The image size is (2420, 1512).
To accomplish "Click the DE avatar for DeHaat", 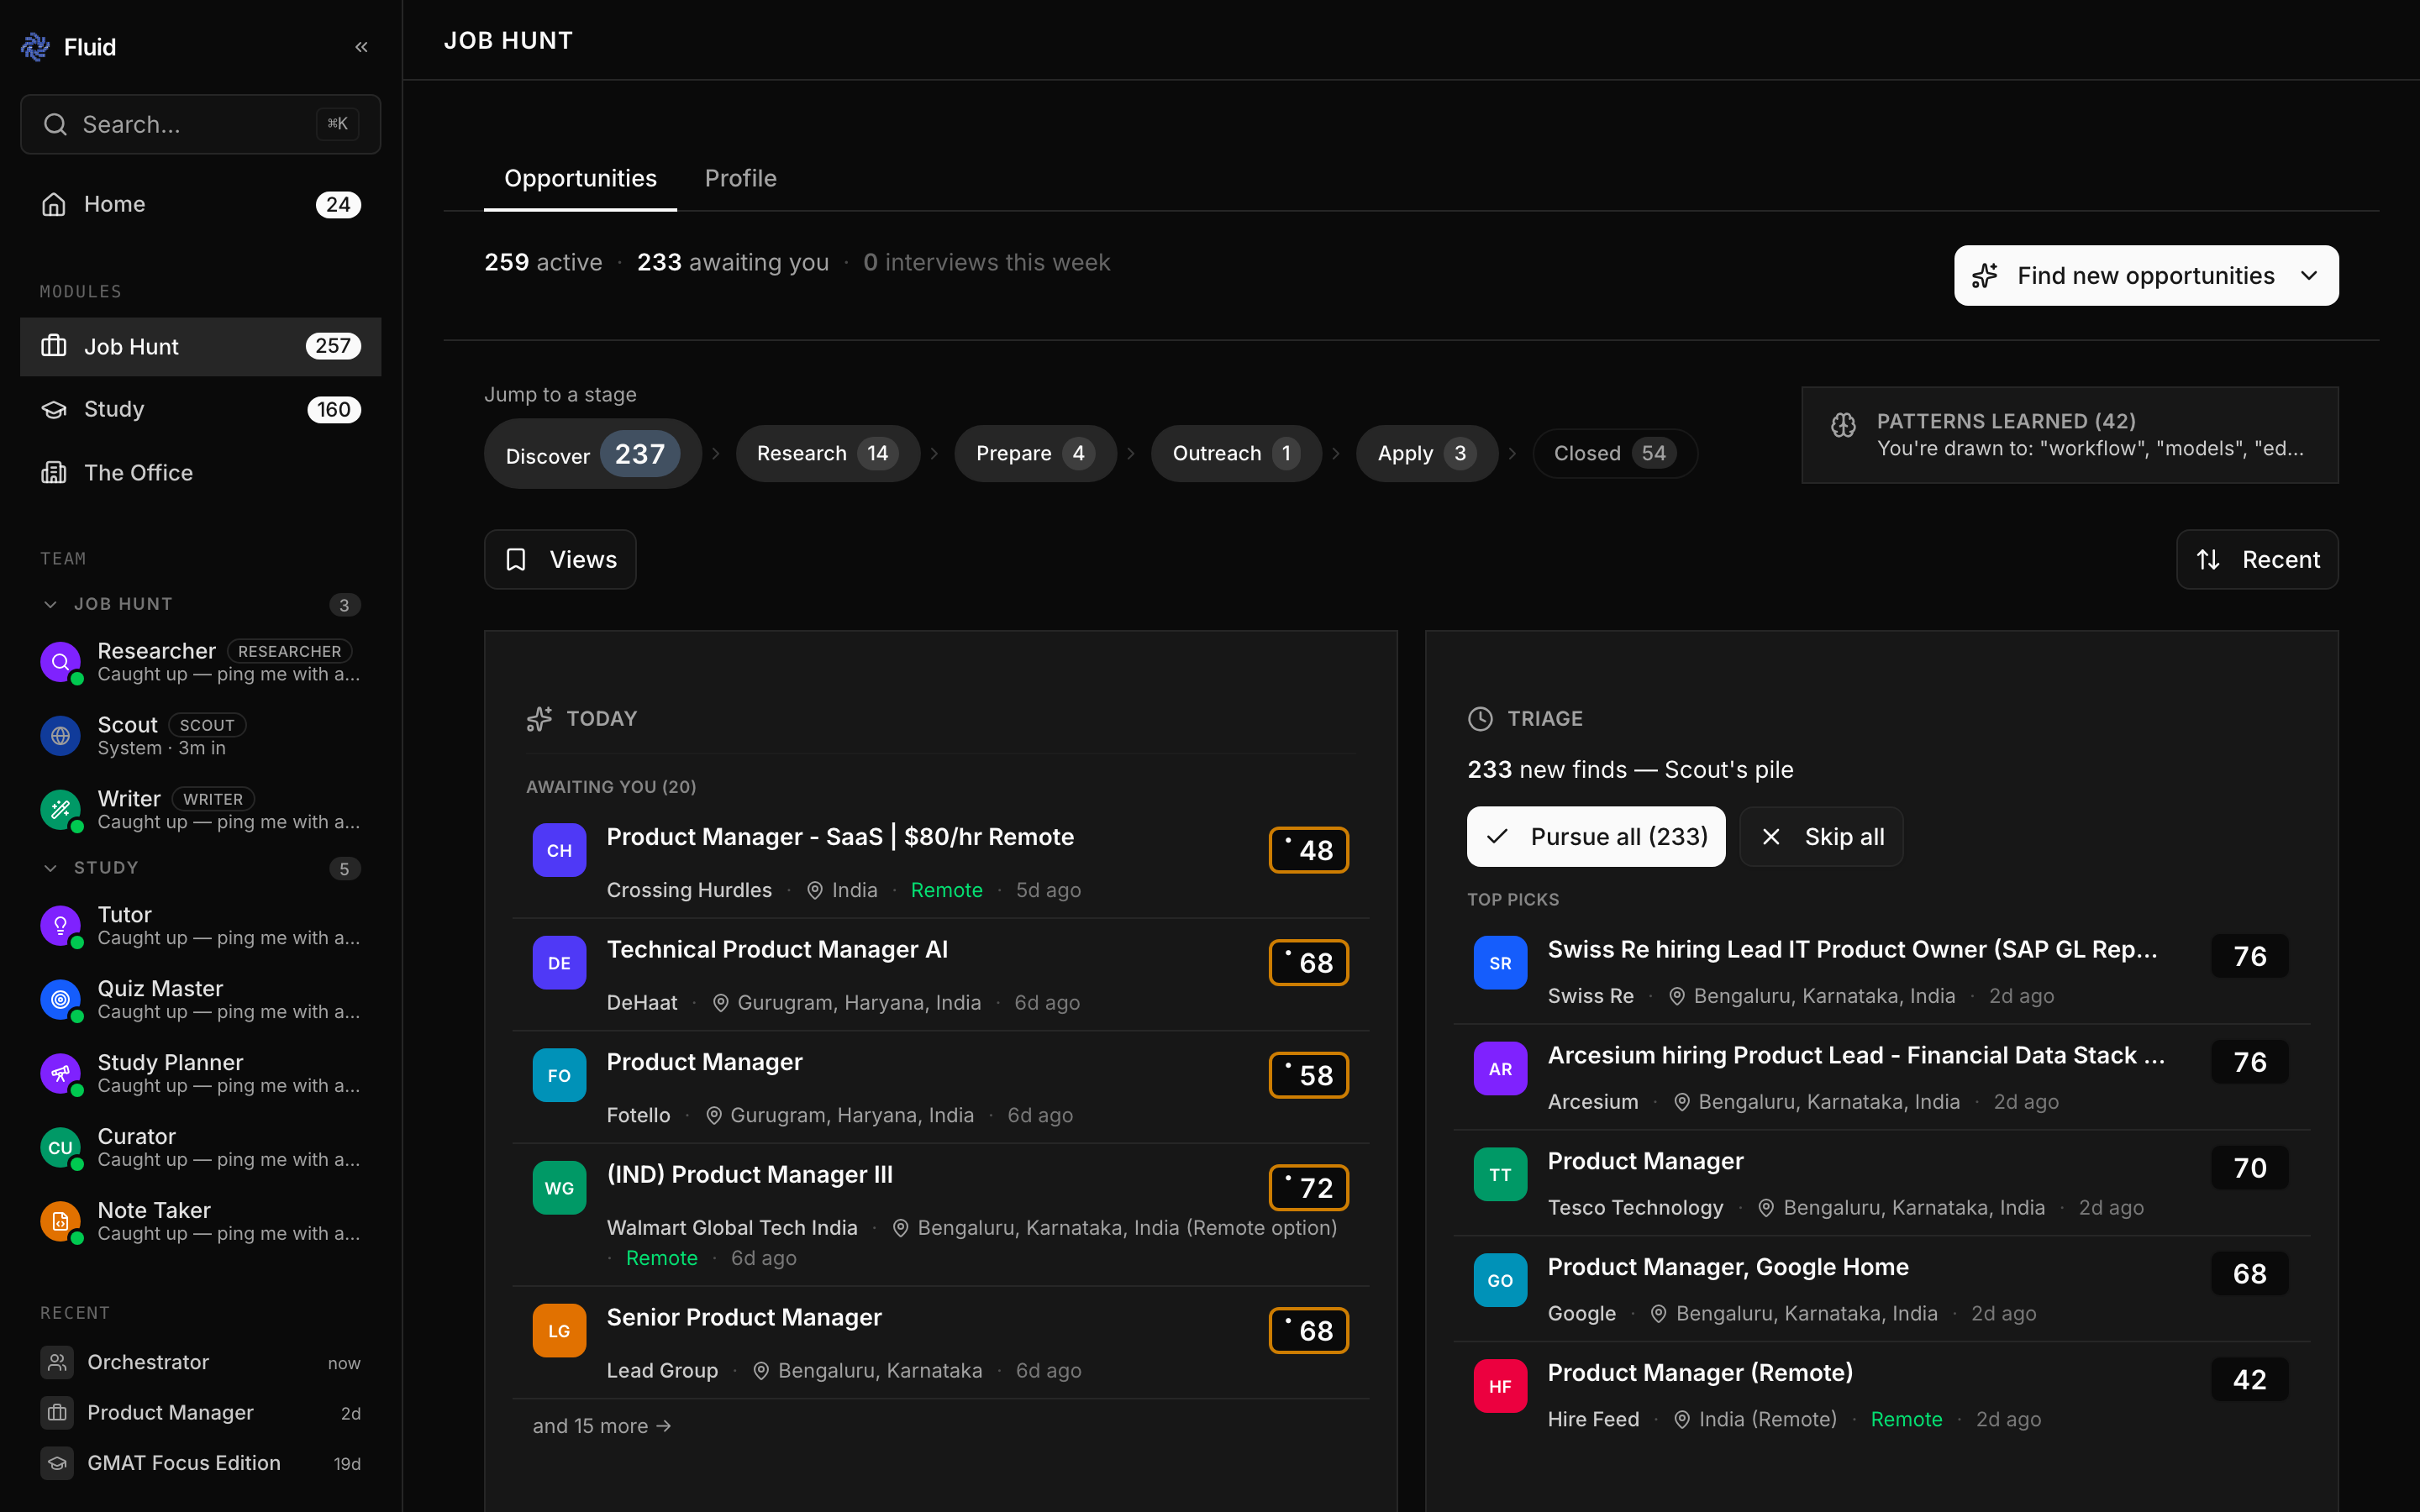I will (x=559, y=963).
